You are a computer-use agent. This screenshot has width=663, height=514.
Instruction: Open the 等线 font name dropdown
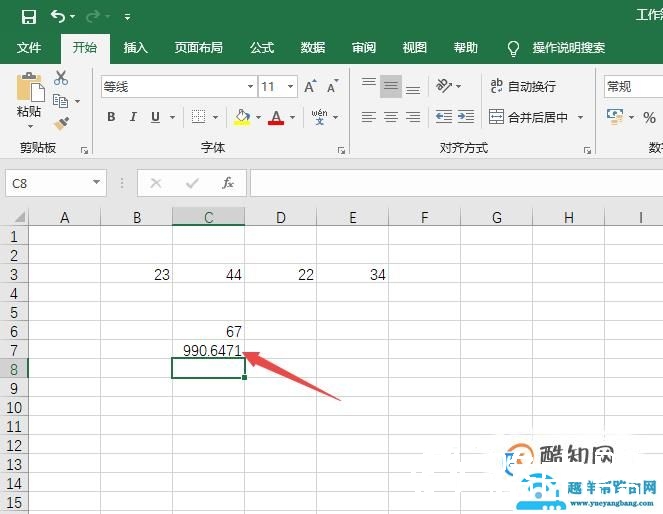[x=250, y=87]
